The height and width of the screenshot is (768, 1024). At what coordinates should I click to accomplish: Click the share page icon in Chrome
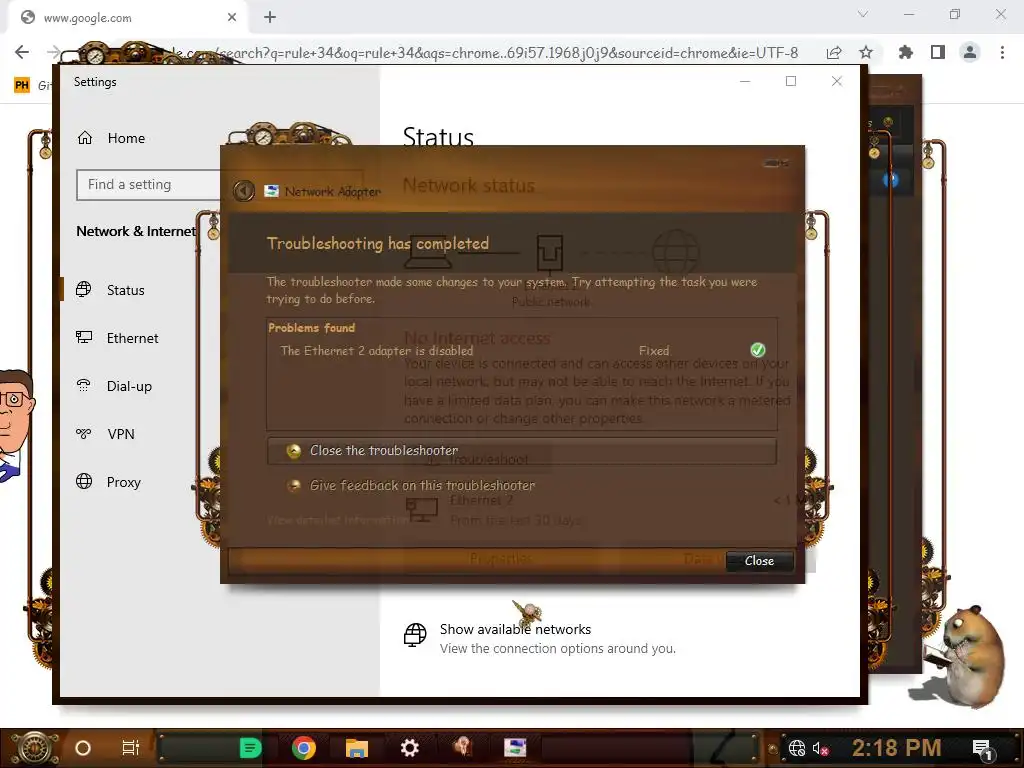point(834,53)
